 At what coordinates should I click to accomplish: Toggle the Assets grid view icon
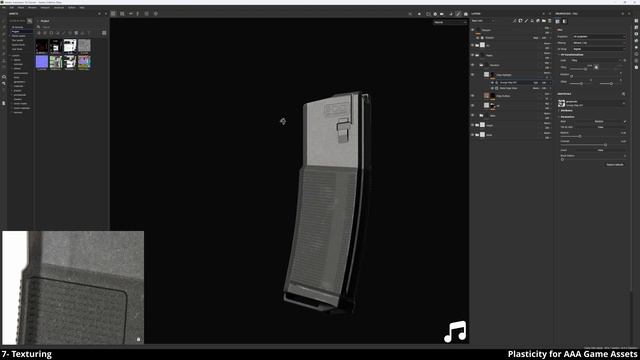tap(104, 33)
